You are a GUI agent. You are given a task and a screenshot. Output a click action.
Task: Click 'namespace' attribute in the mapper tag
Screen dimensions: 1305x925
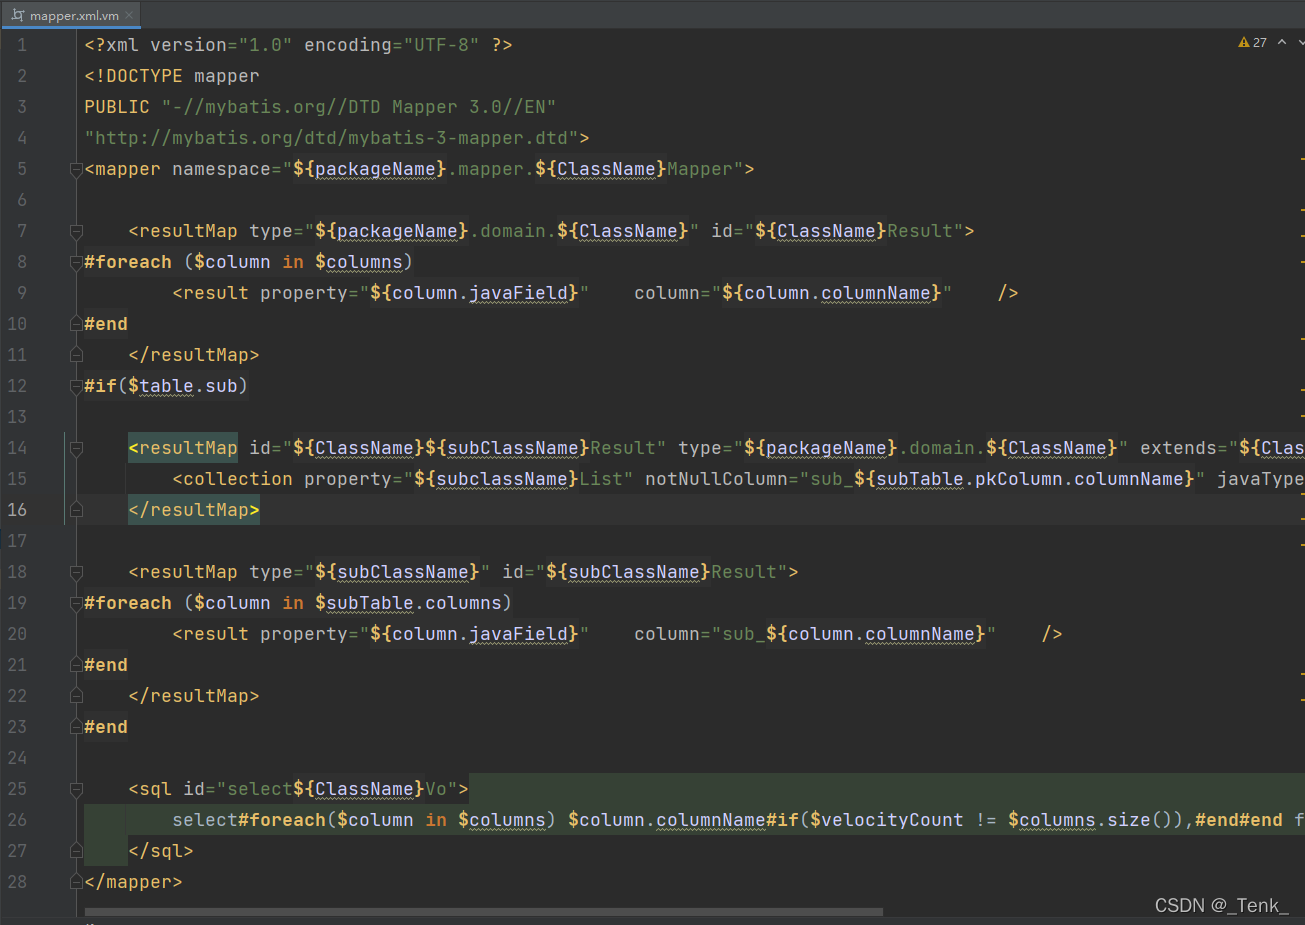(x=221, y=169)
